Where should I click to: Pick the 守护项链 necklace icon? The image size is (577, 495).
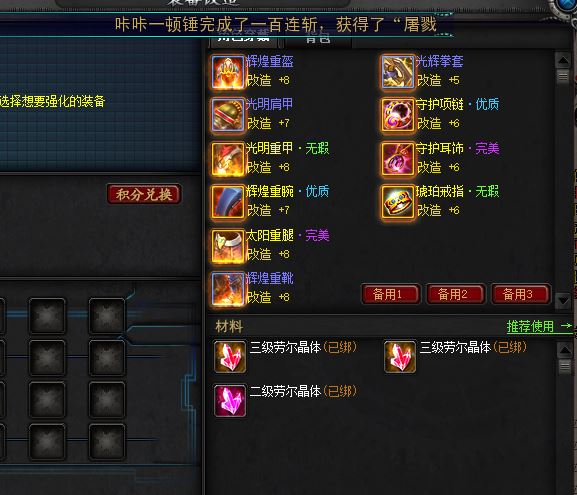(397, 115)
